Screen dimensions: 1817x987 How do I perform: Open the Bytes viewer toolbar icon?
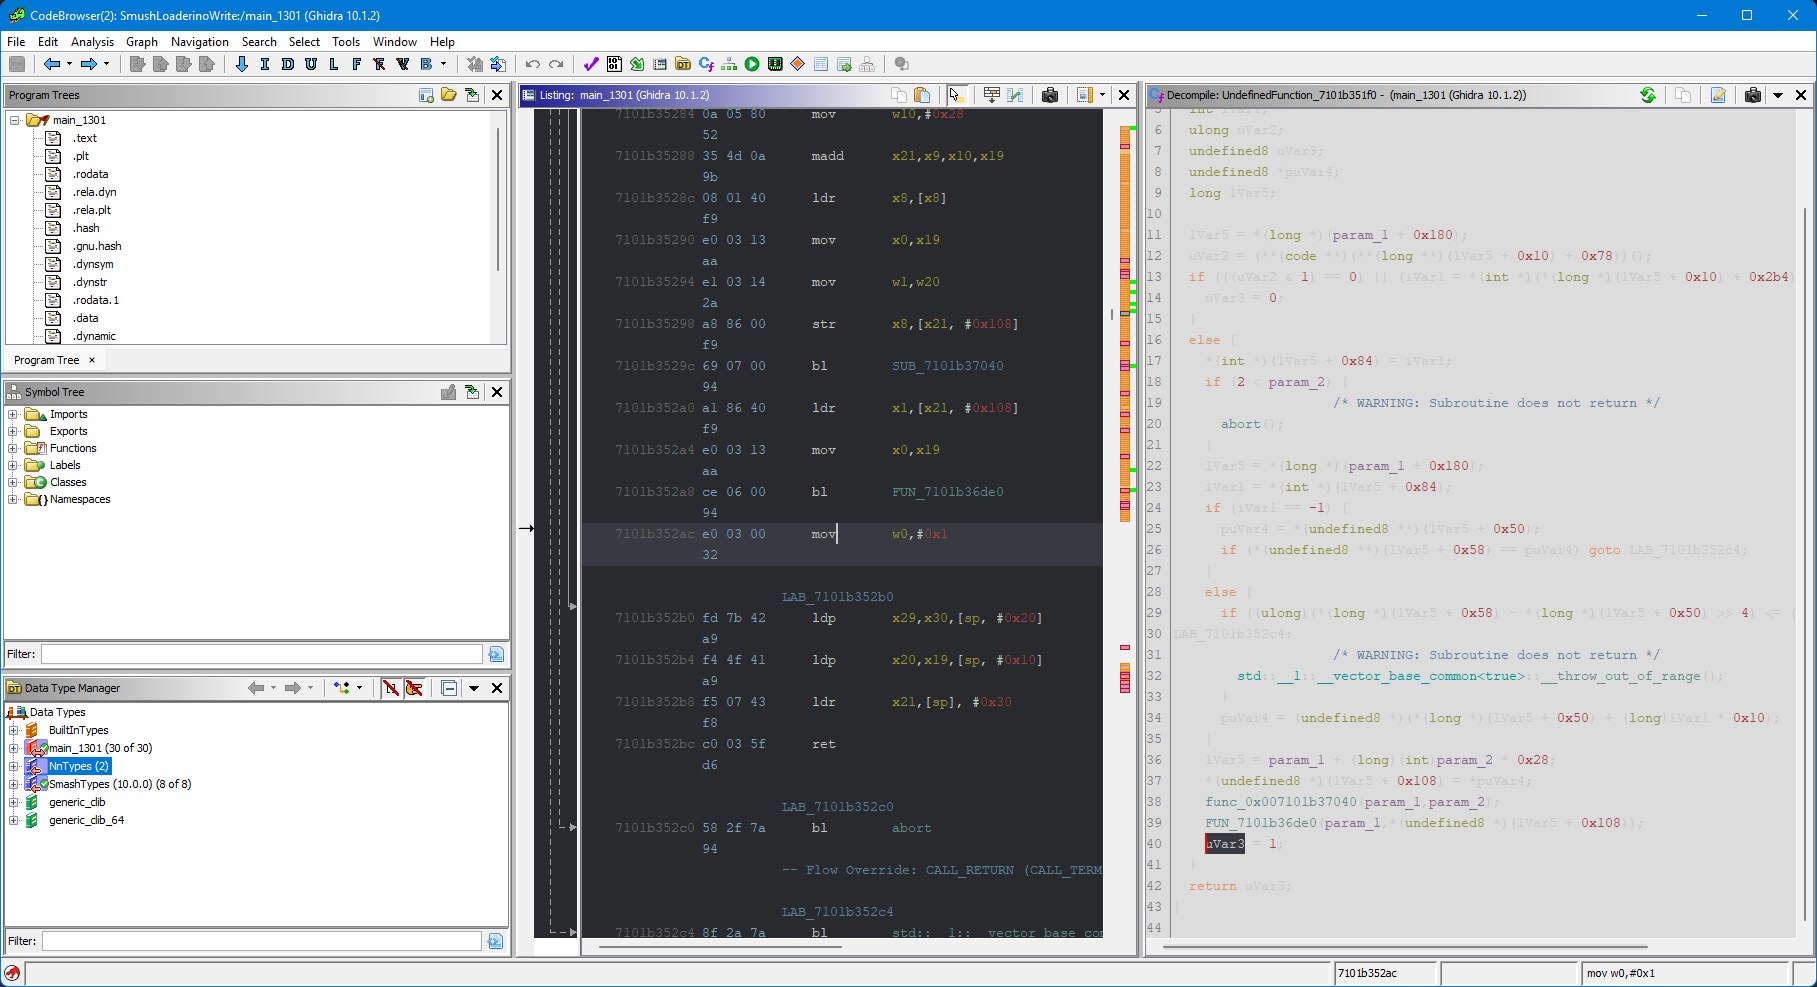pyautogui.click(x=614, y=64)
